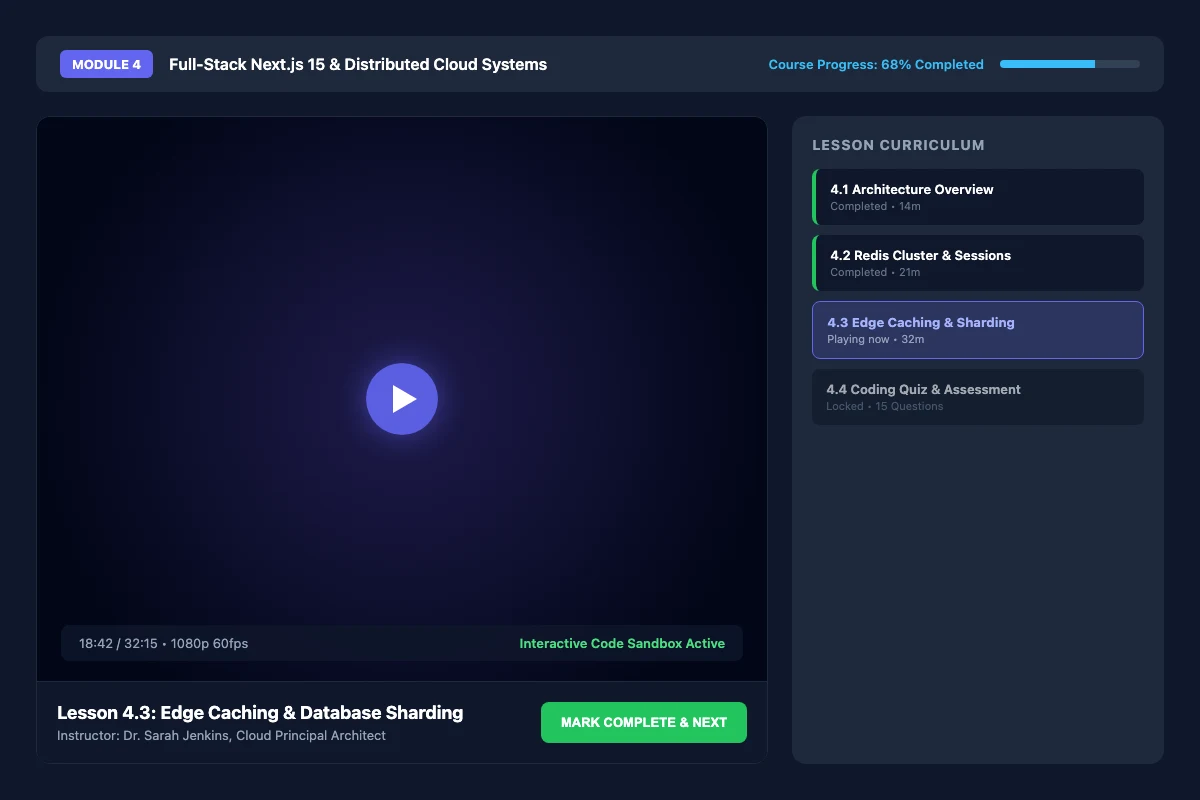This screenshot has width=1200, height=800.
Task: Click the Interactive Code Sandbox Active label
Action: (622, 643)
